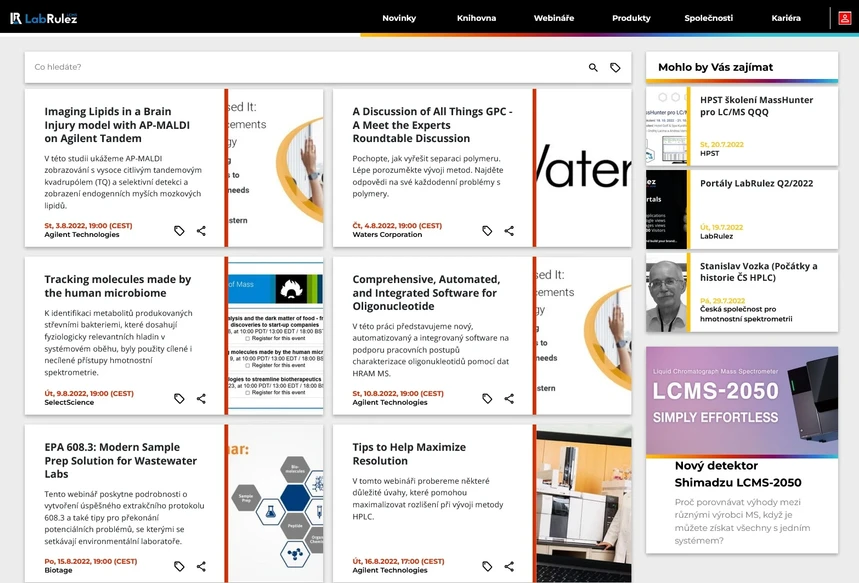Open 'EPA 608.3: Modern Sample Prep Solution' title
859x583 pixels.
click(121, 460)
